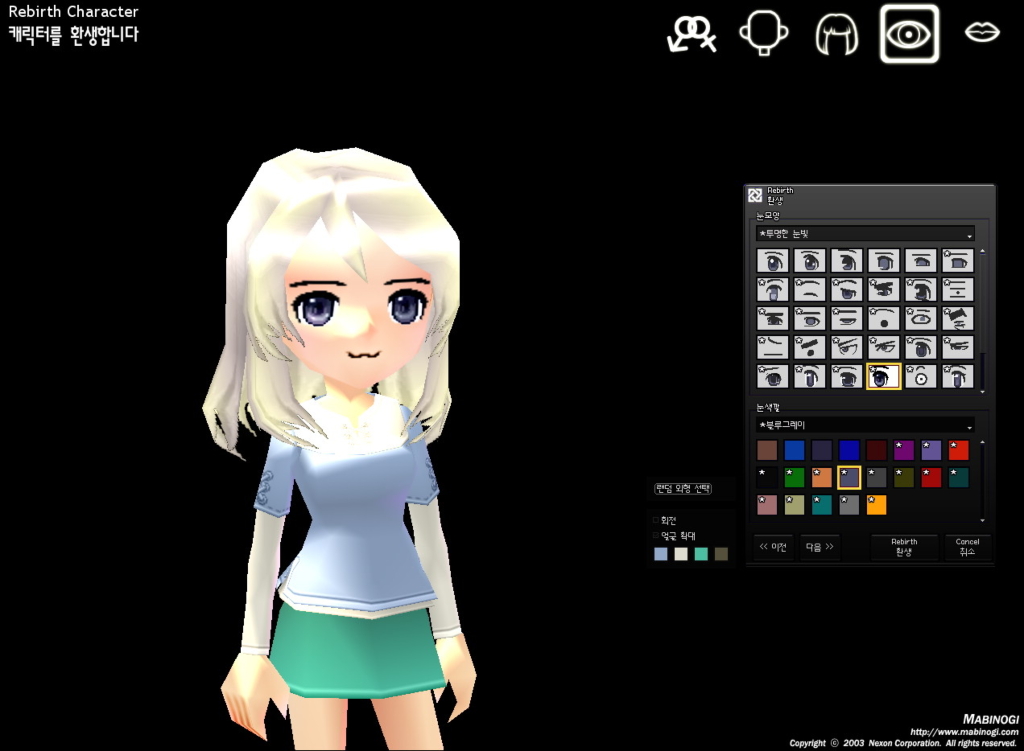Open the gender and race selection icon
Image resolution: width=1024 pixels, height=751 pixels.
[692, 33]
